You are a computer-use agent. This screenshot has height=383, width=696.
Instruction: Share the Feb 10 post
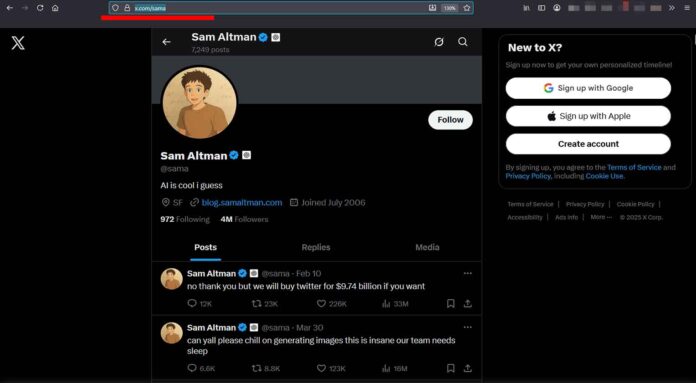[x=467, y=304]
